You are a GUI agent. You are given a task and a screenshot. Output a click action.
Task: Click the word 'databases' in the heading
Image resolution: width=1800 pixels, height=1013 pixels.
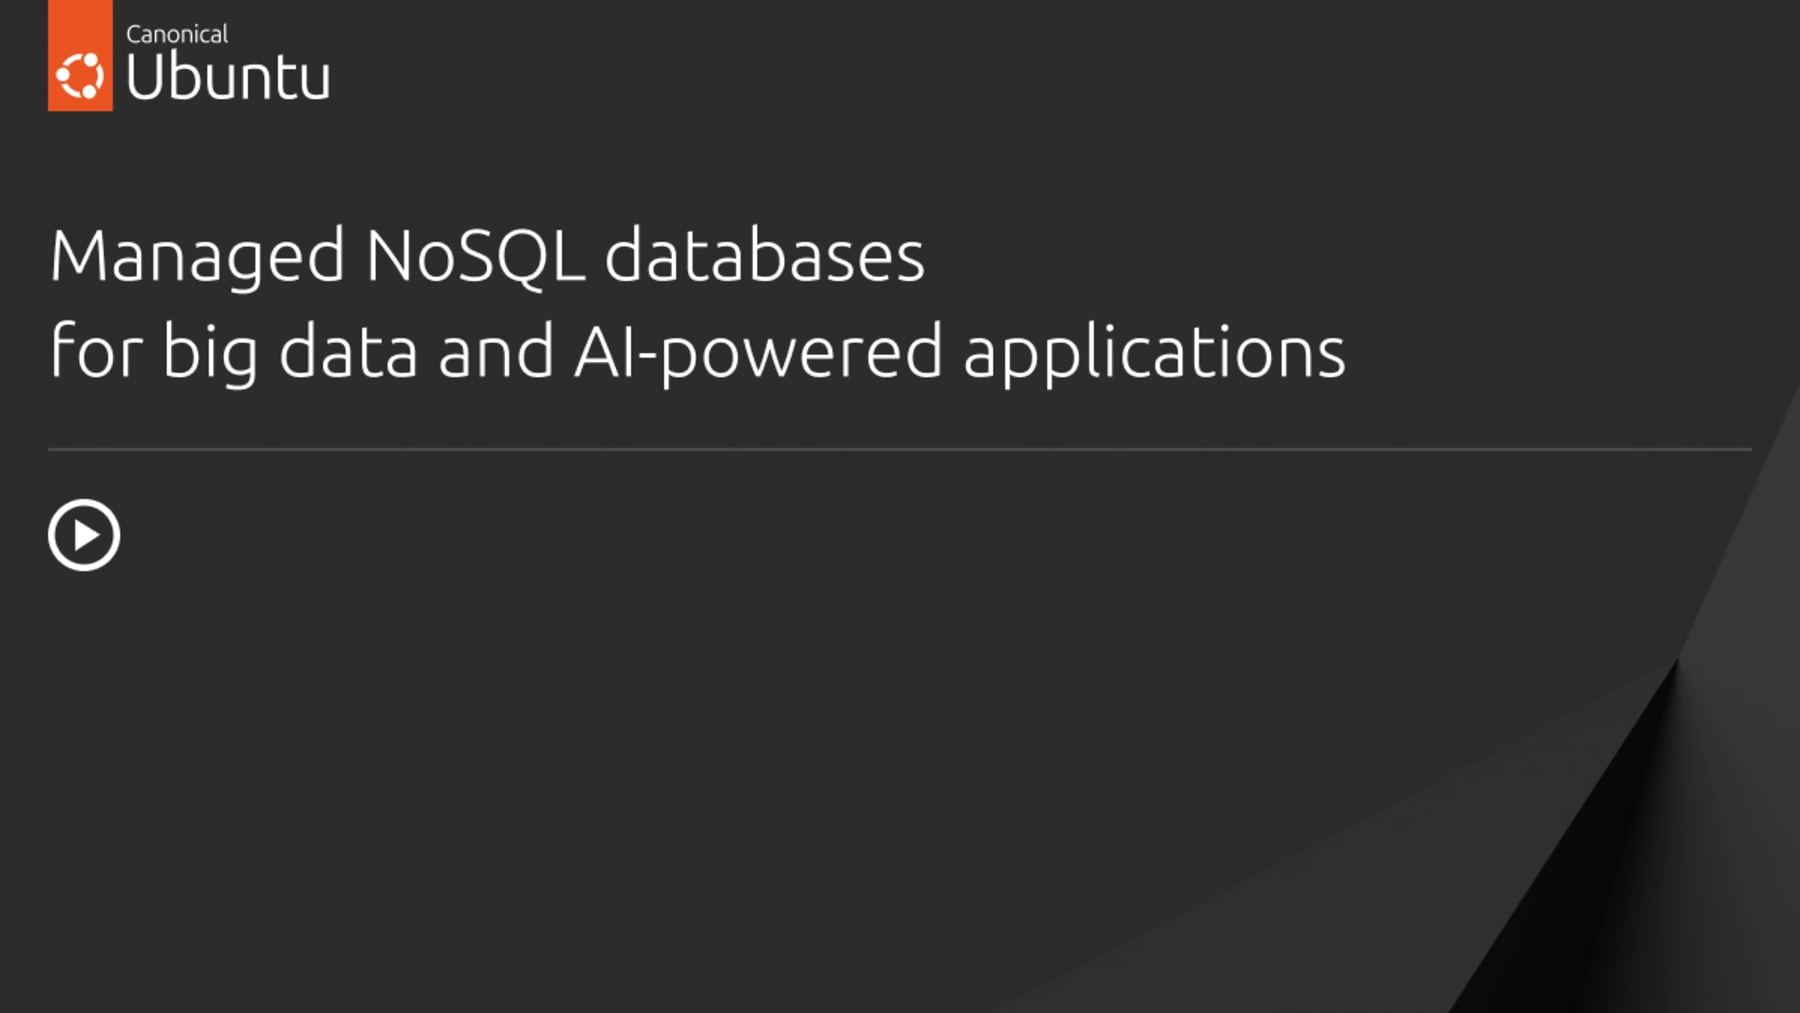(764, 257)
